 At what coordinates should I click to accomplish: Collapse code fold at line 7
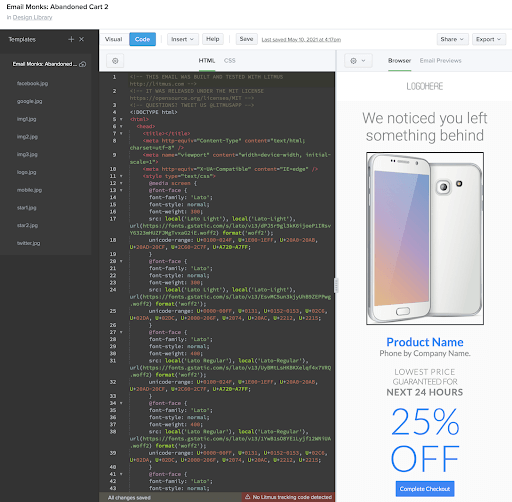click(121, 133)
